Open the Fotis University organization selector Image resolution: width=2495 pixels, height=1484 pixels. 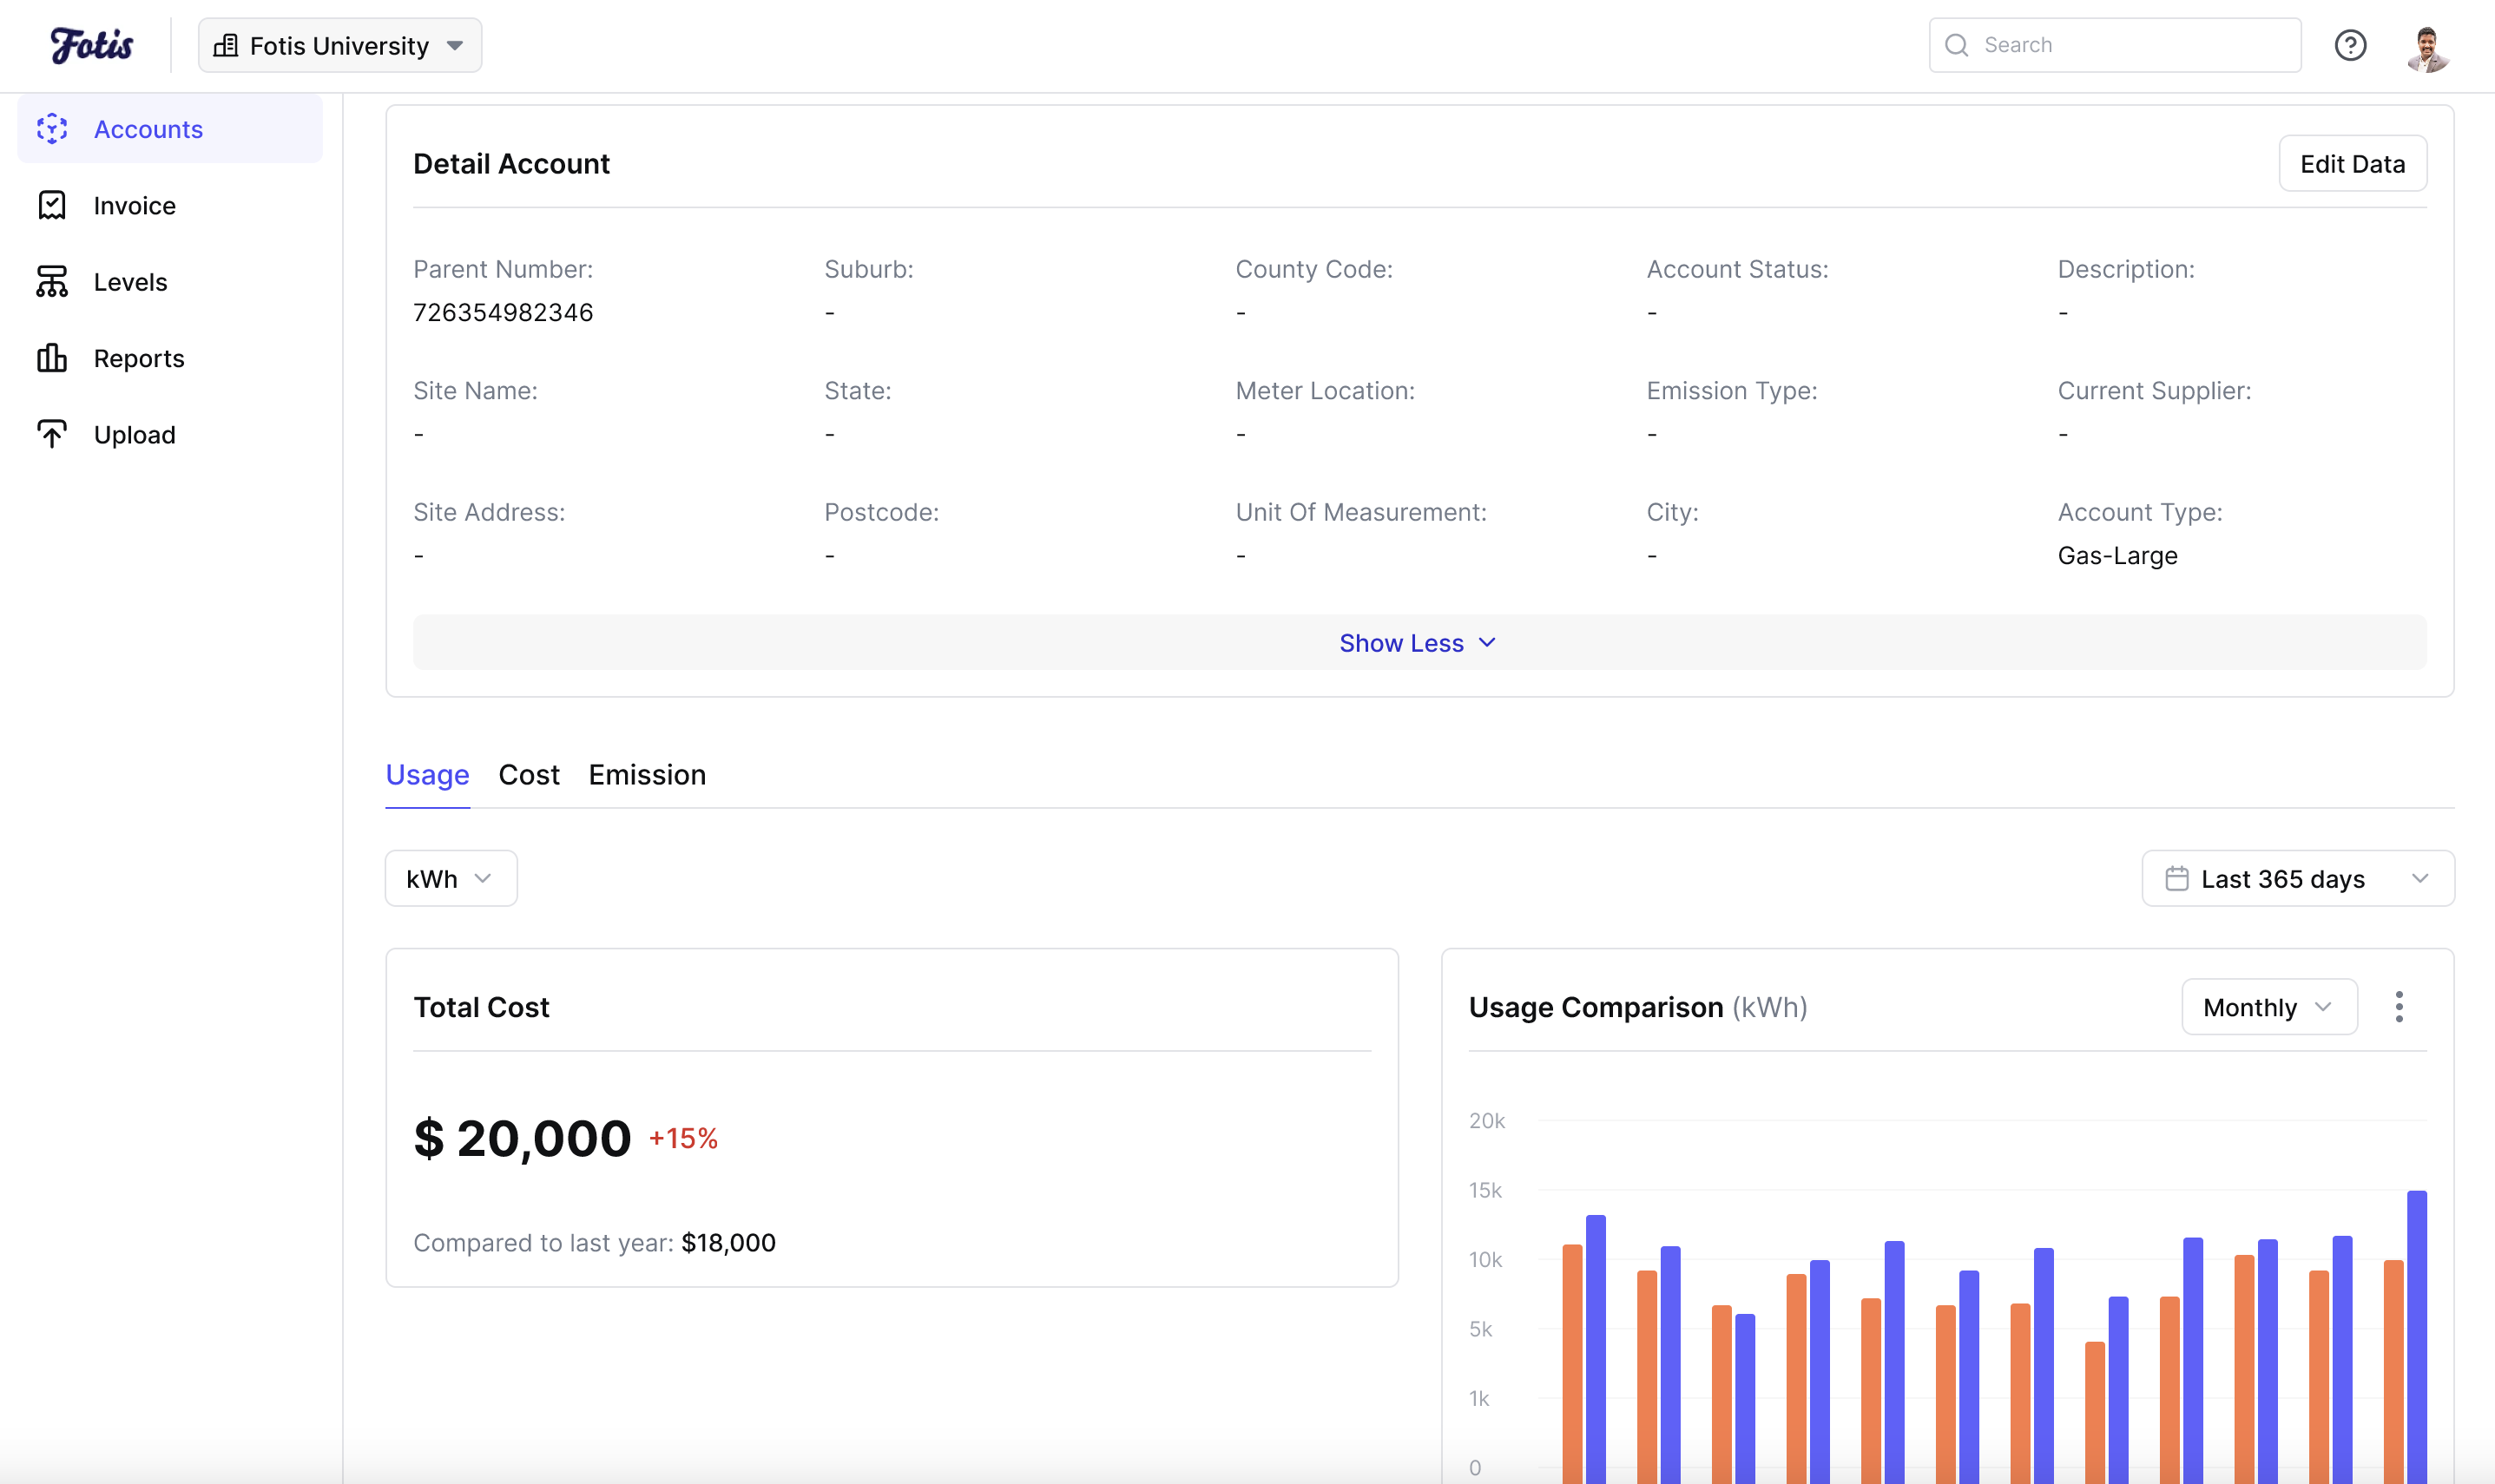[x=339, y=45]
